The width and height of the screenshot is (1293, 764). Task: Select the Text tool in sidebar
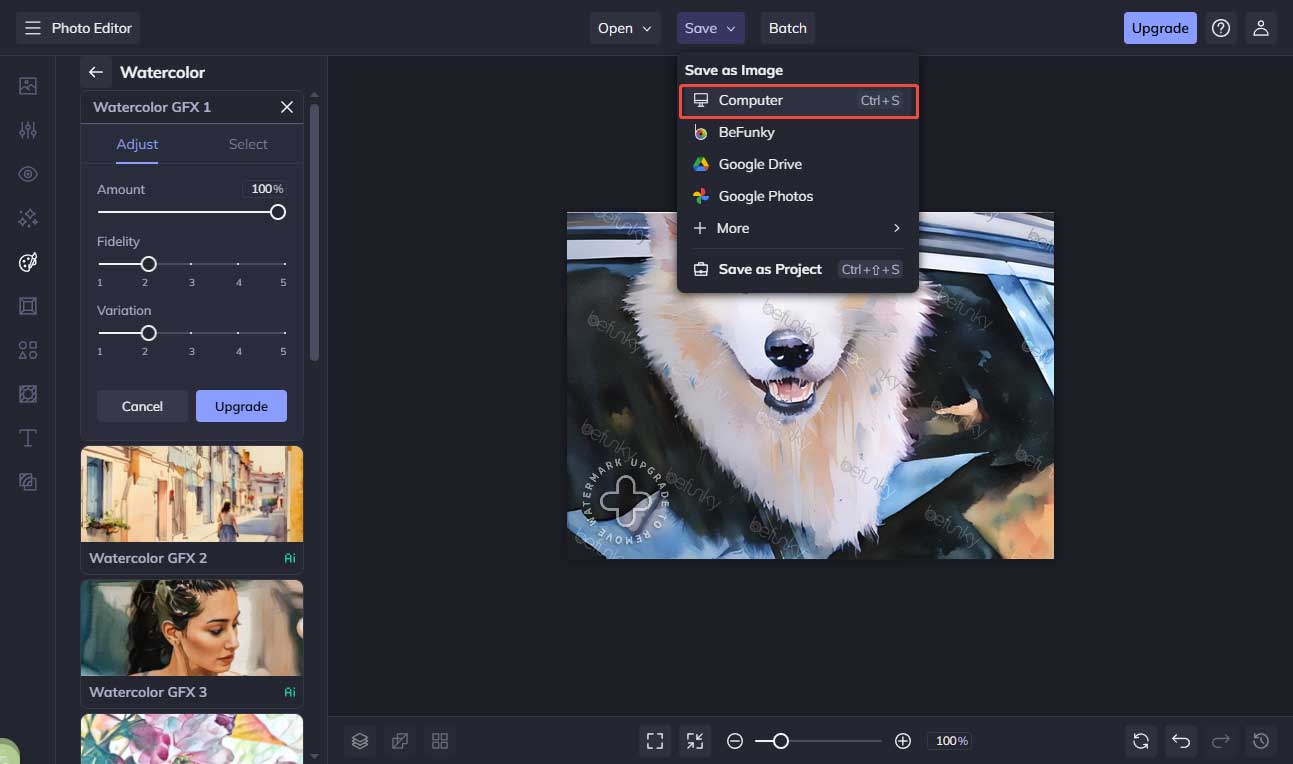[x=28, y=438]
